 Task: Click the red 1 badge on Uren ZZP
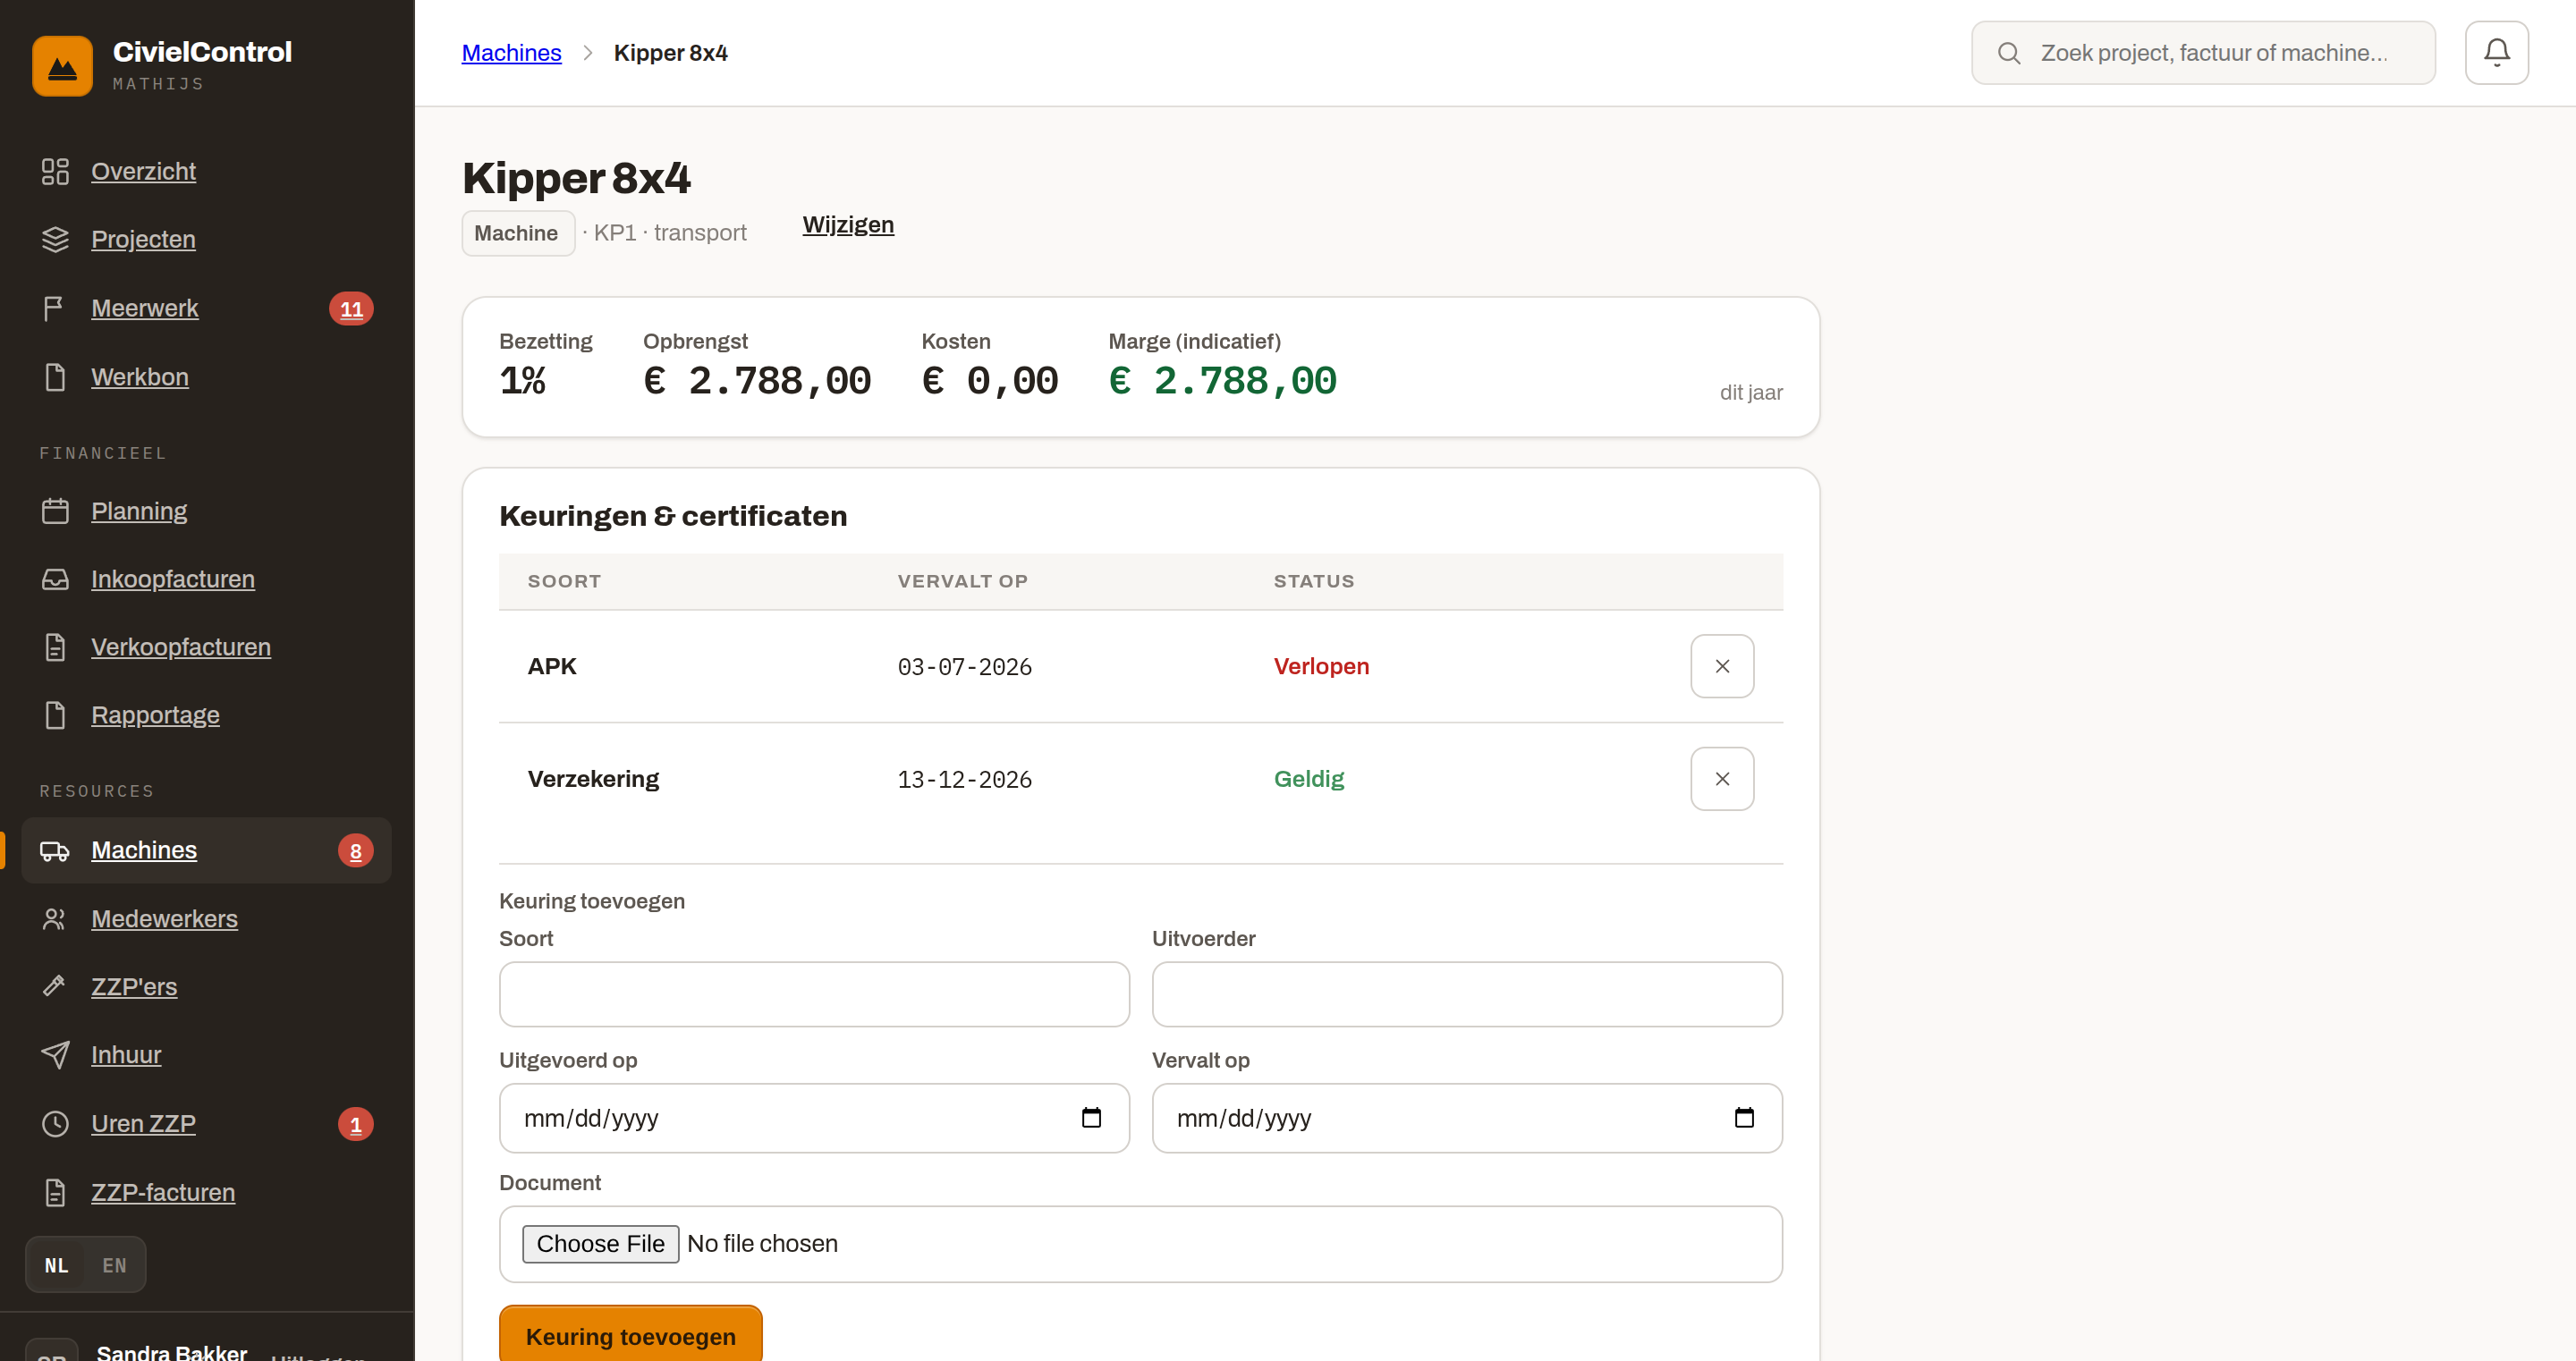355,1124
